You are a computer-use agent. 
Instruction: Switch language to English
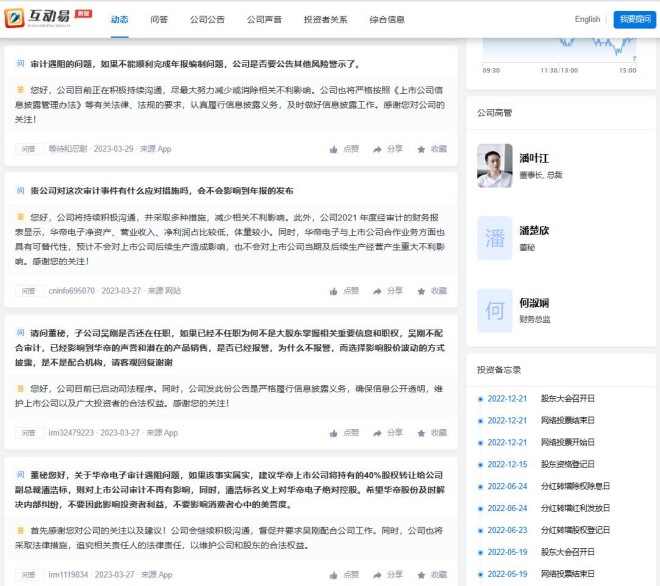[x=587, y=19]
